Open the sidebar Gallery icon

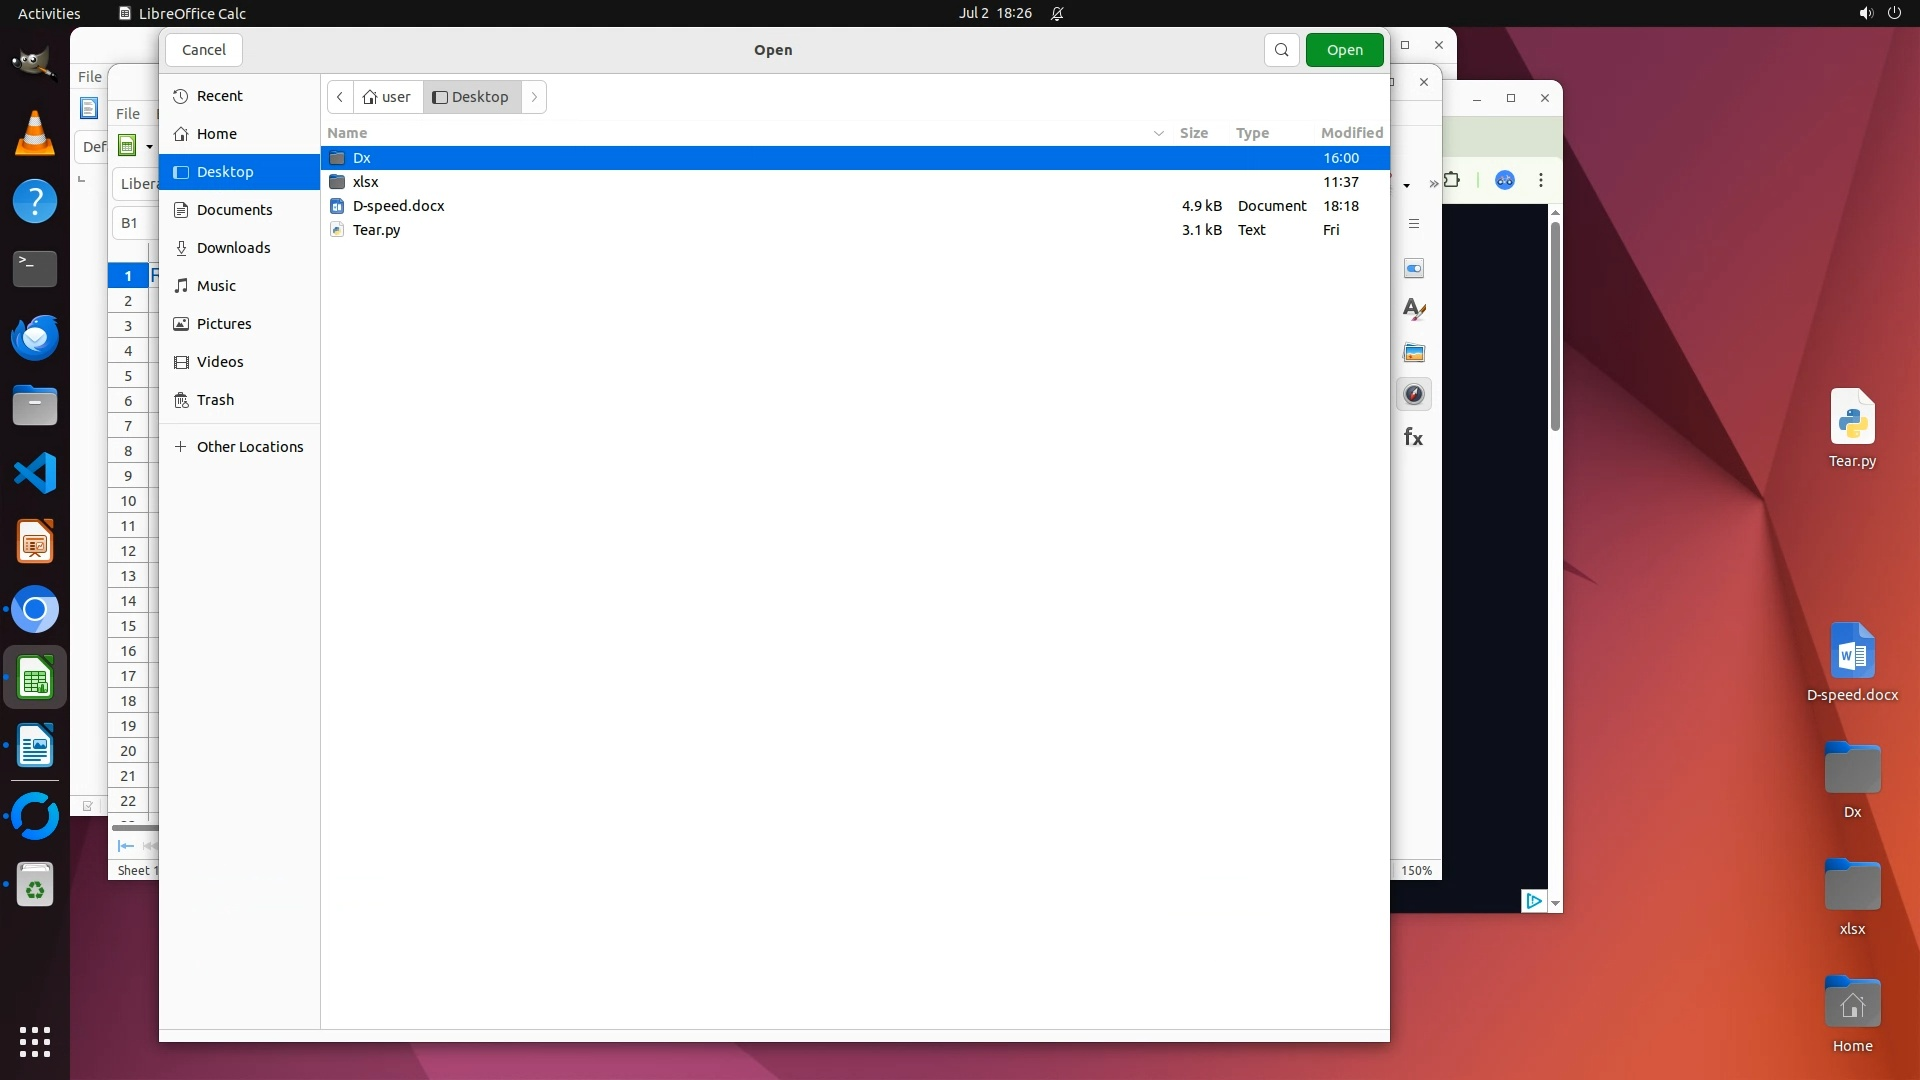coord(1414,353)
